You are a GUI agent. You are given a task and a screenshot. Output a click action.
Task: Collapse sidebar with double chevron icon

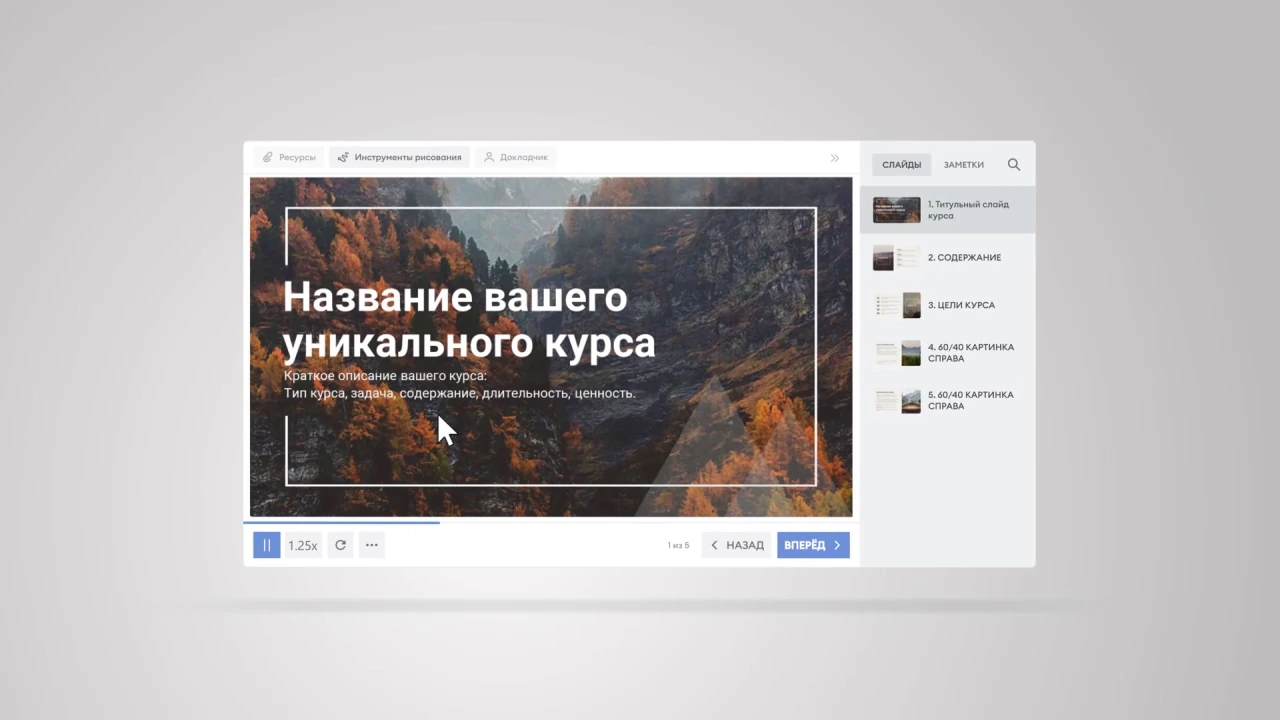pyautogui.click(x=835, y=158)
